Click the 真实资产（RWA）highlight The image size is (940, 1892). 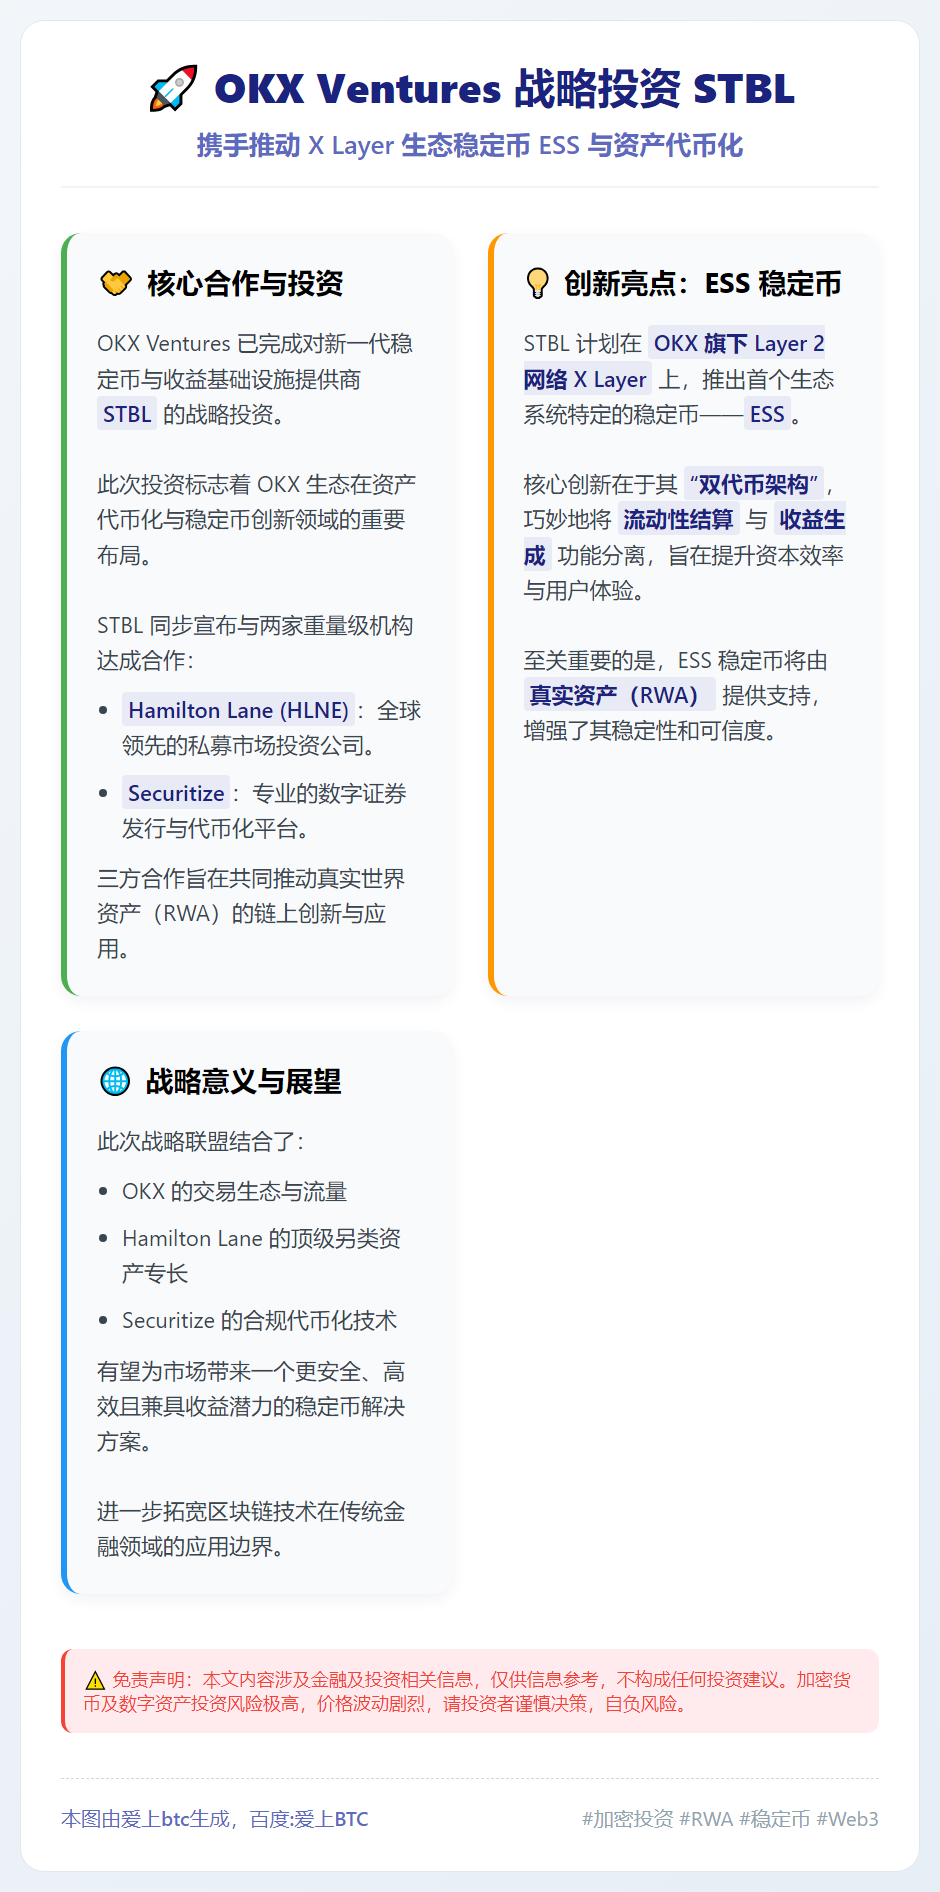619,695
